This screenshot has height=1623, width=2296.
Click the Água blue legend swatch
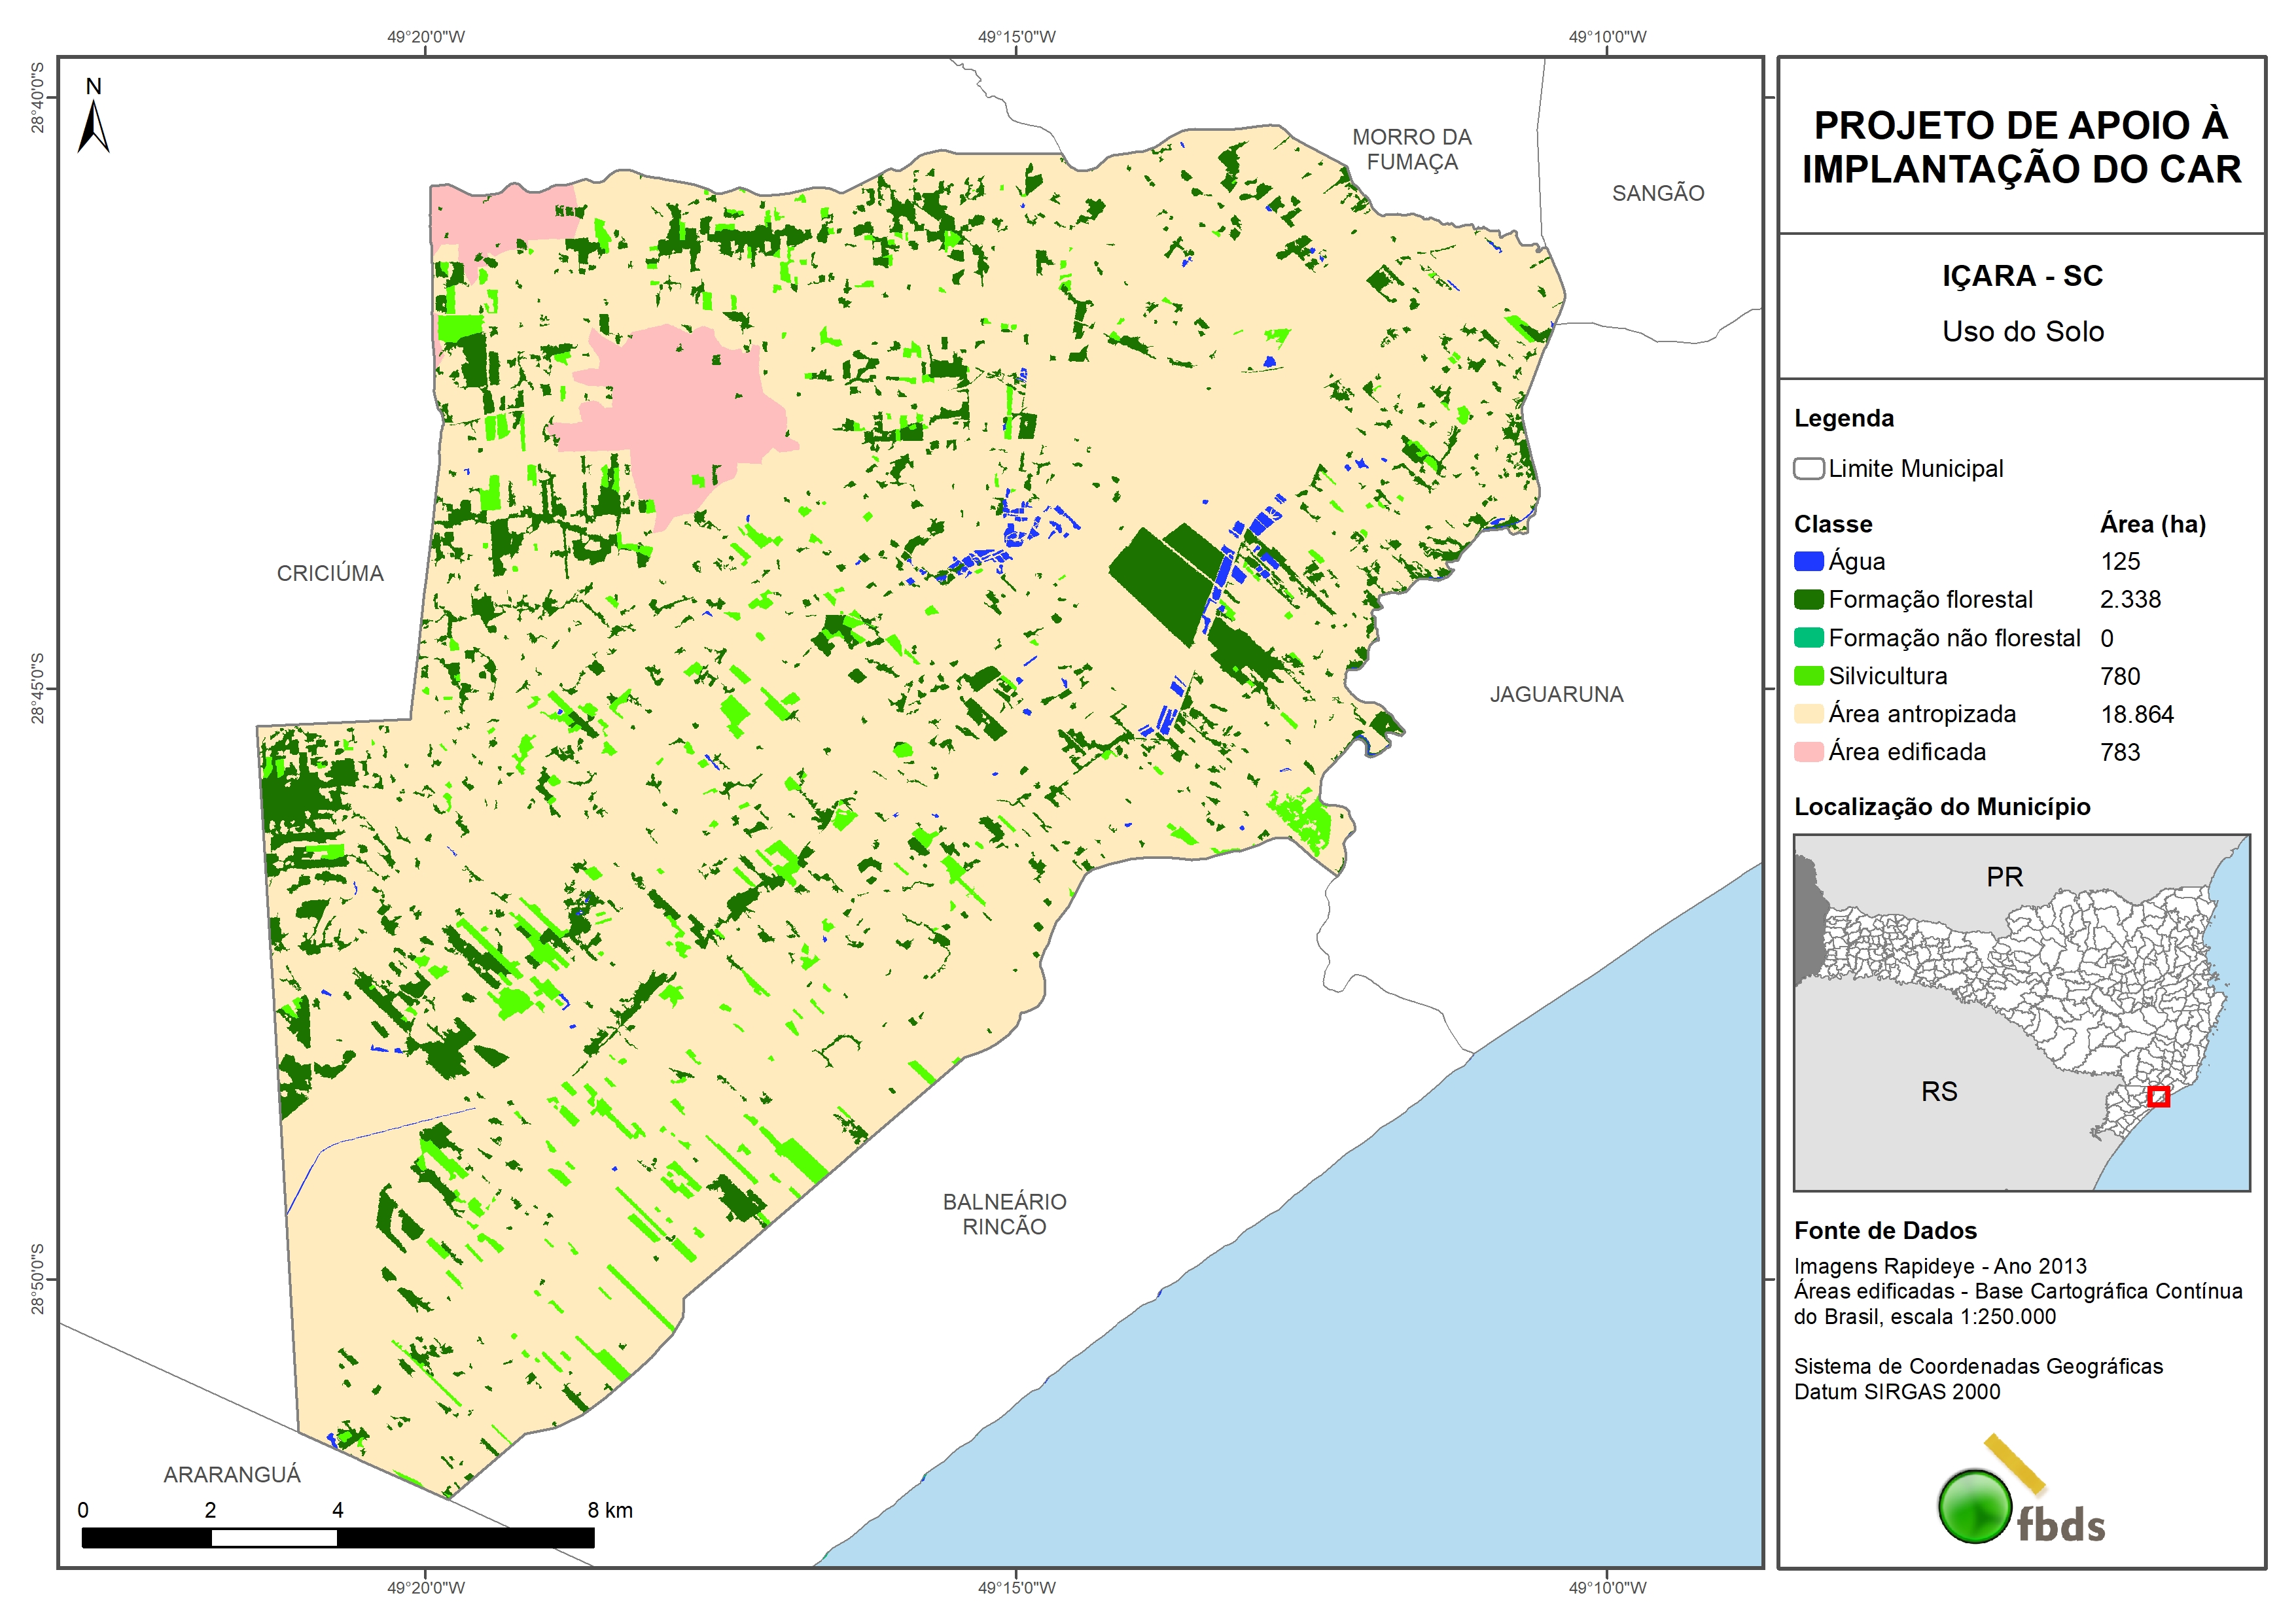tap(1808, 561)
